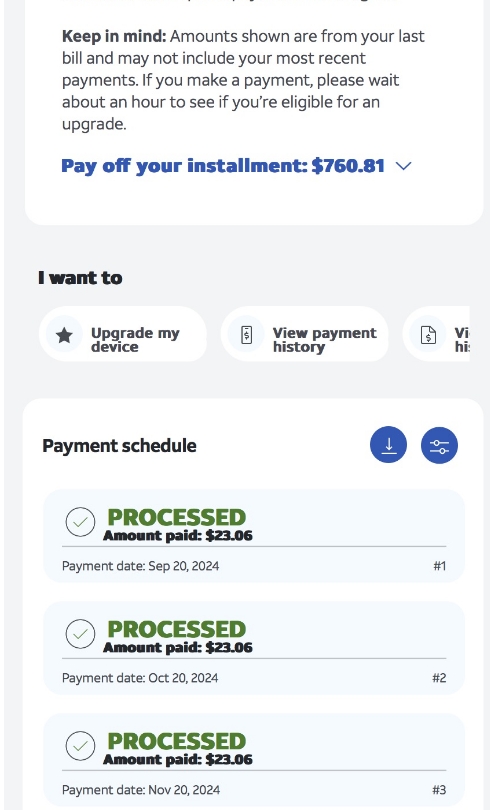Click the I want to heading
490x810 pixels.
(80, 278)
